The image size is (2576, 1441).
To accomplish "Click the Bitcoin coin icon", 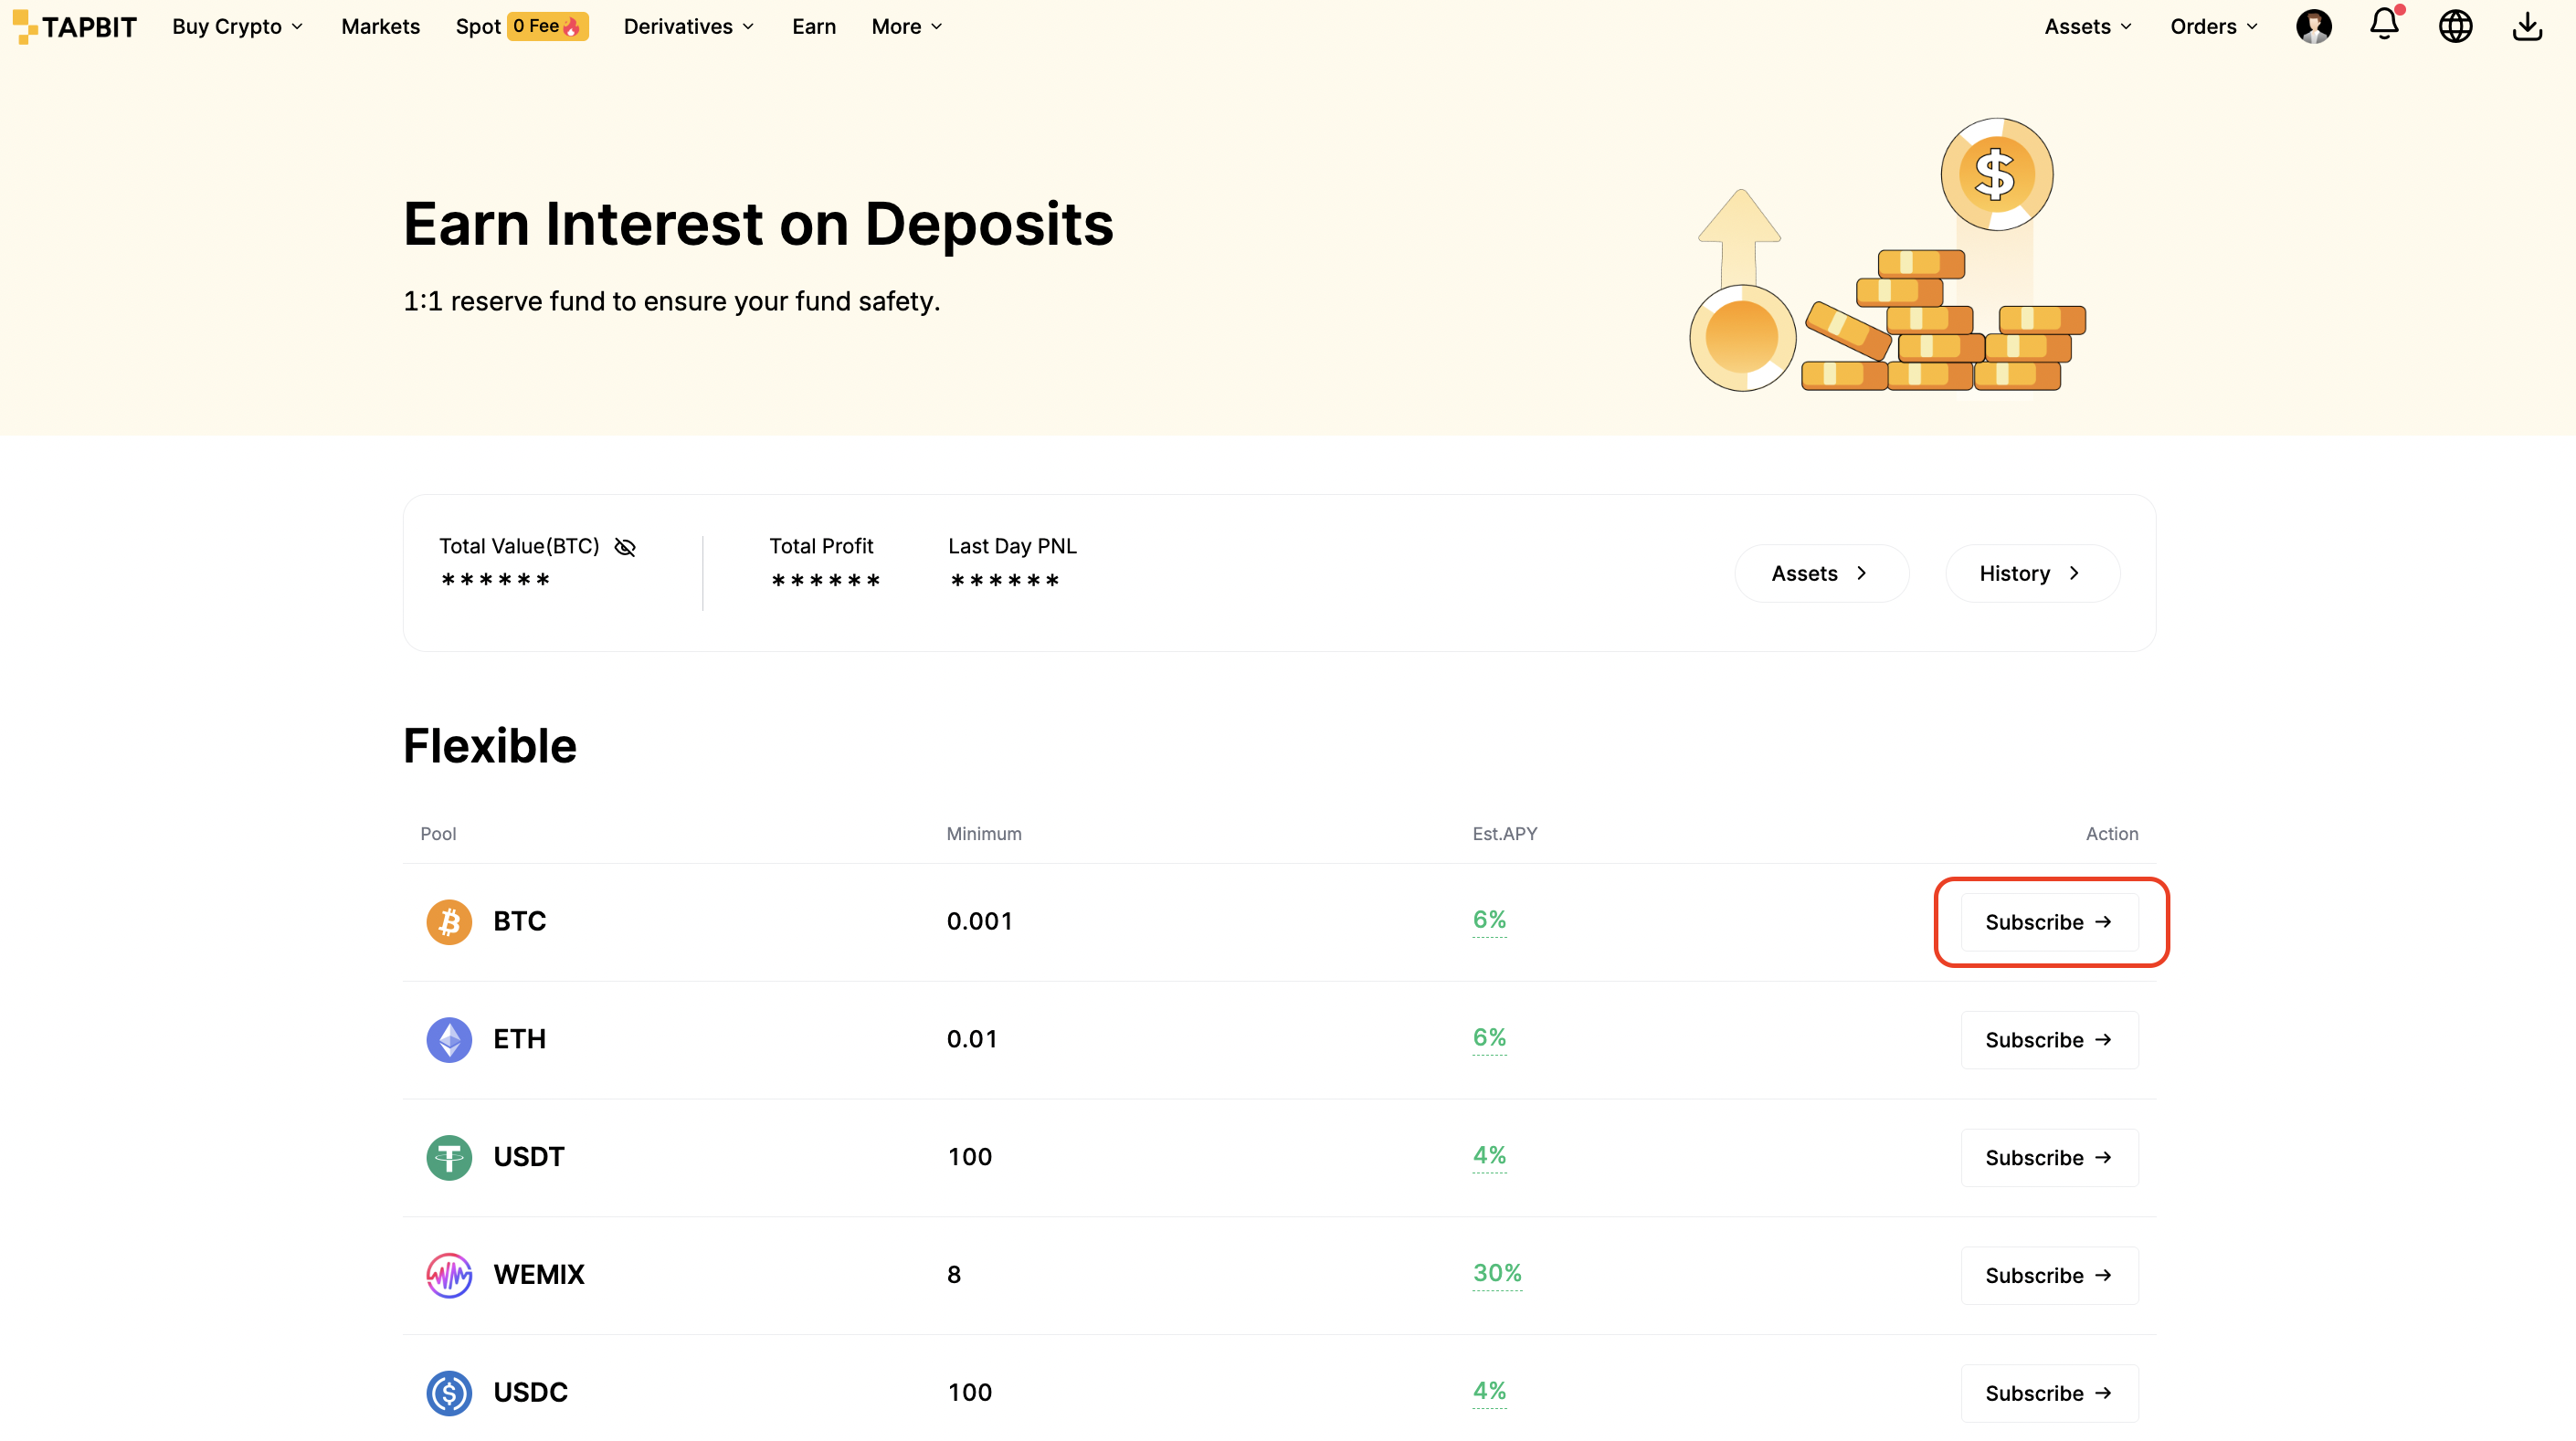I will tap(449, 921).
